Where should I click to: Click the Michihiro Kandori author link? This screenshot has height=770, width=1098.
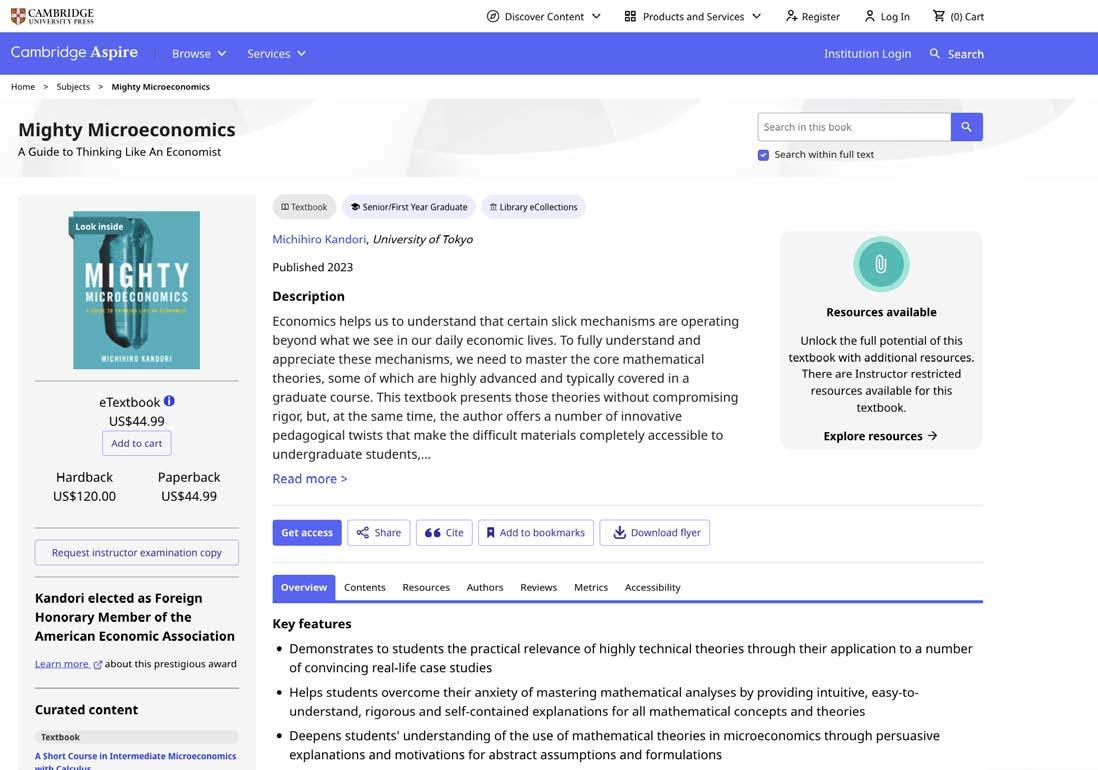tap(319, 239)
